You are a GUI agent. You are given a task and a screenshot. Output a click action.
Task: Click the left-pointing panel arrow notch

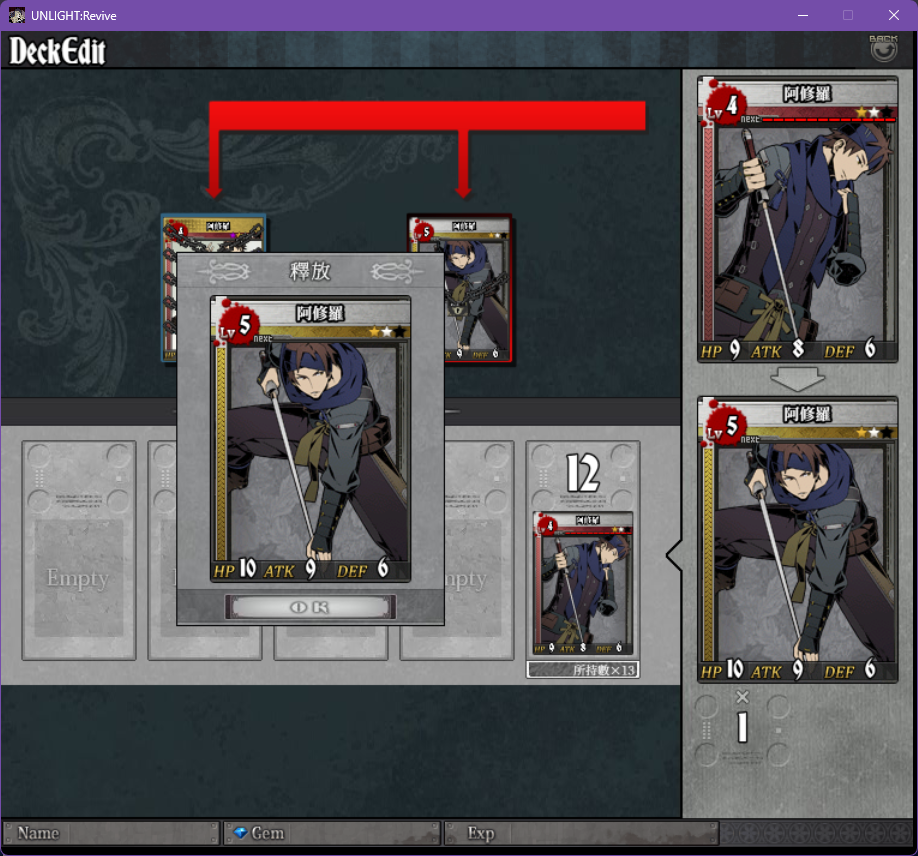674,555
